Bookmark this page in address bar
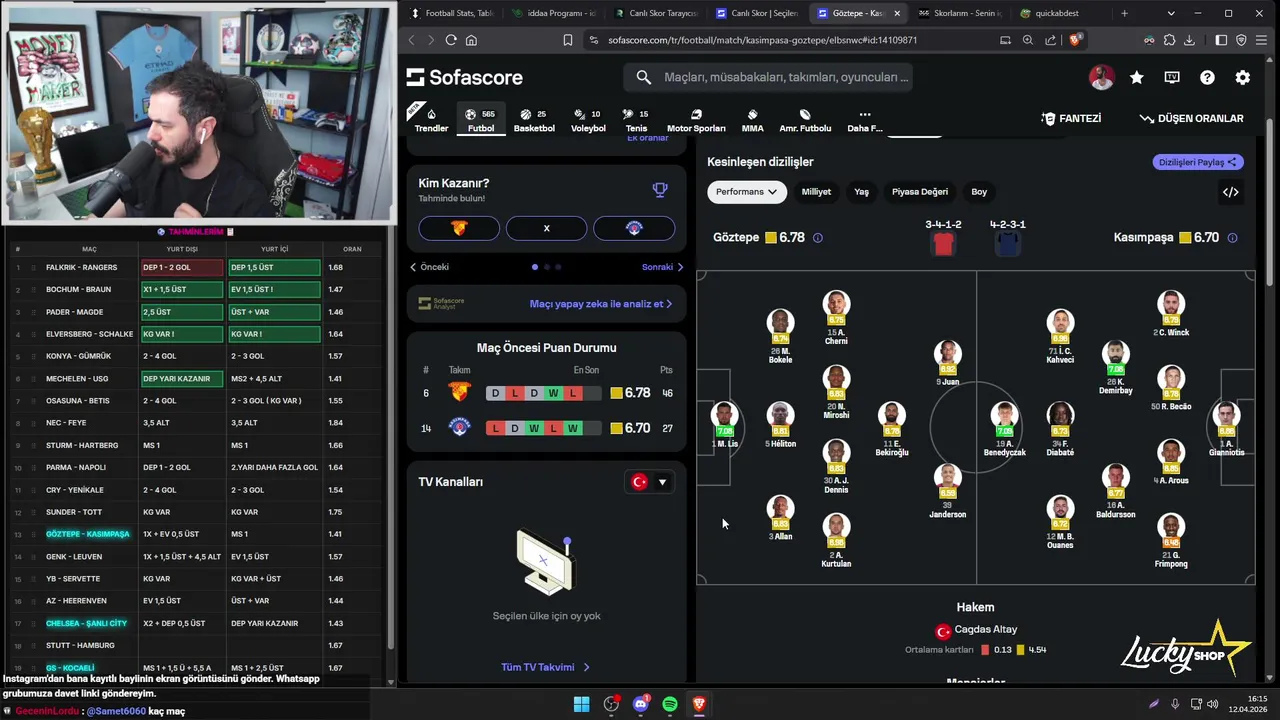1280x720 pixels. [568, 40]
